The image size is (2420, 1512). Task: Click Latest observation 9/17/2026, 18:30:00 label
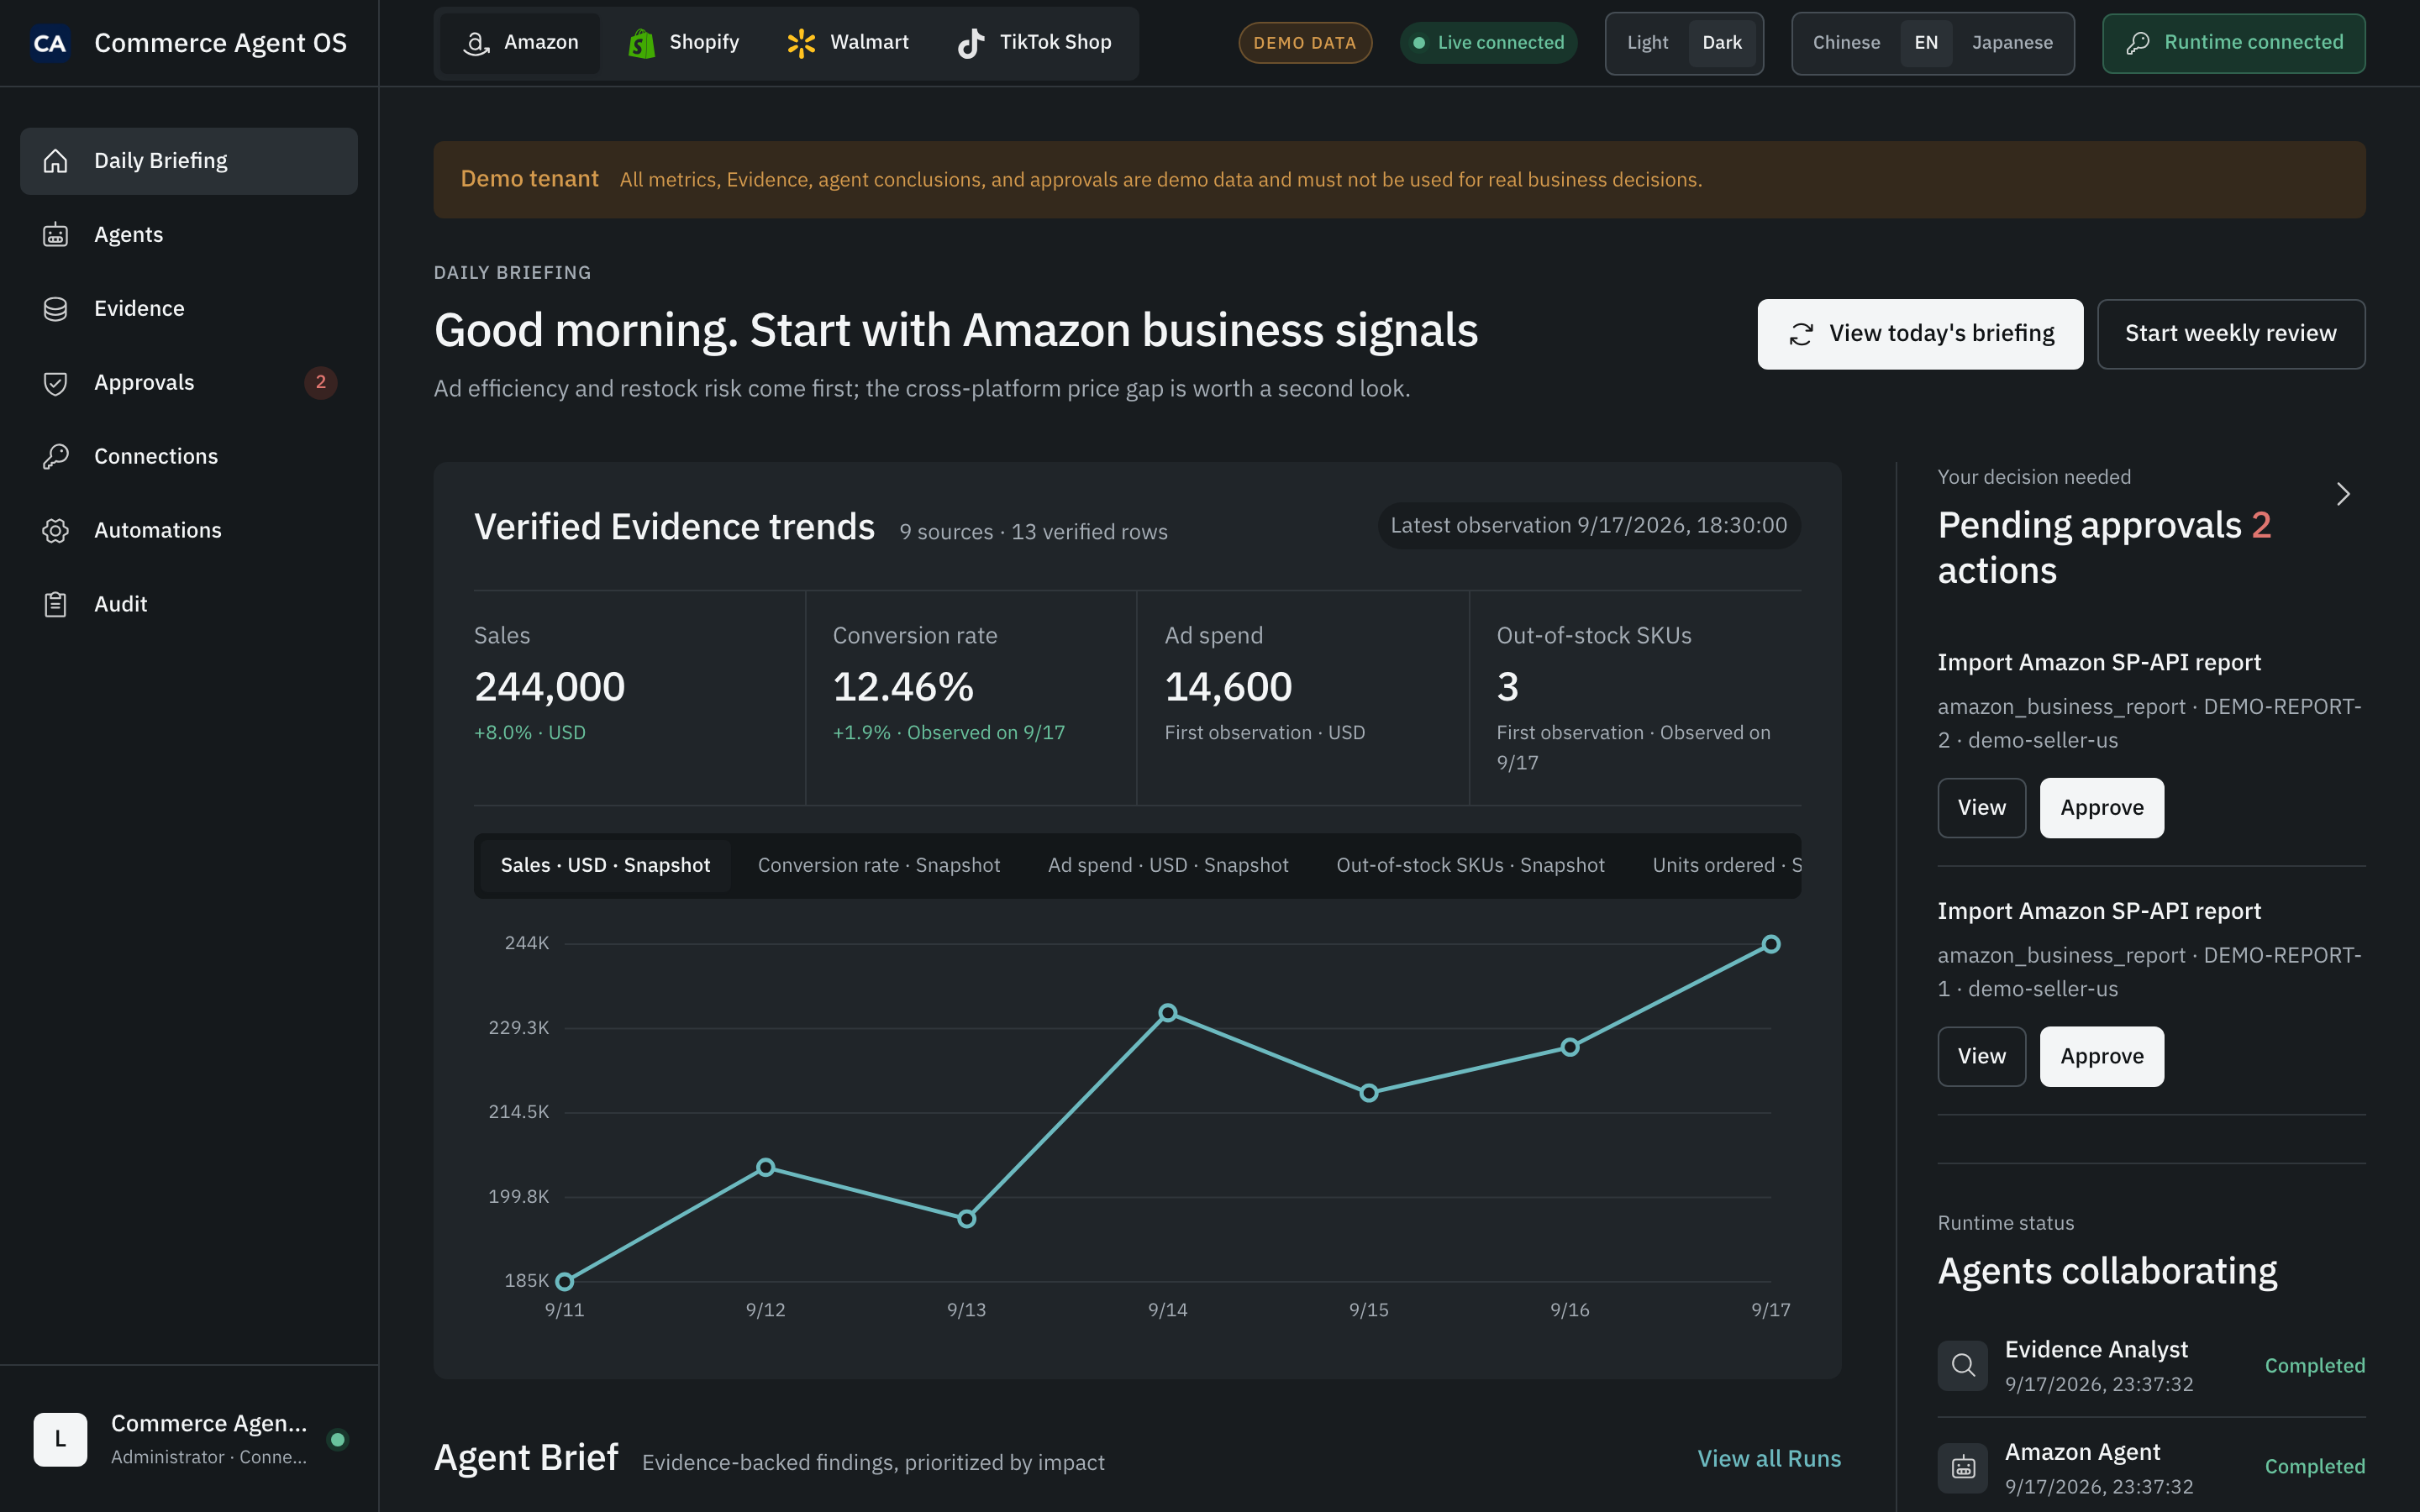(1588, 526)
